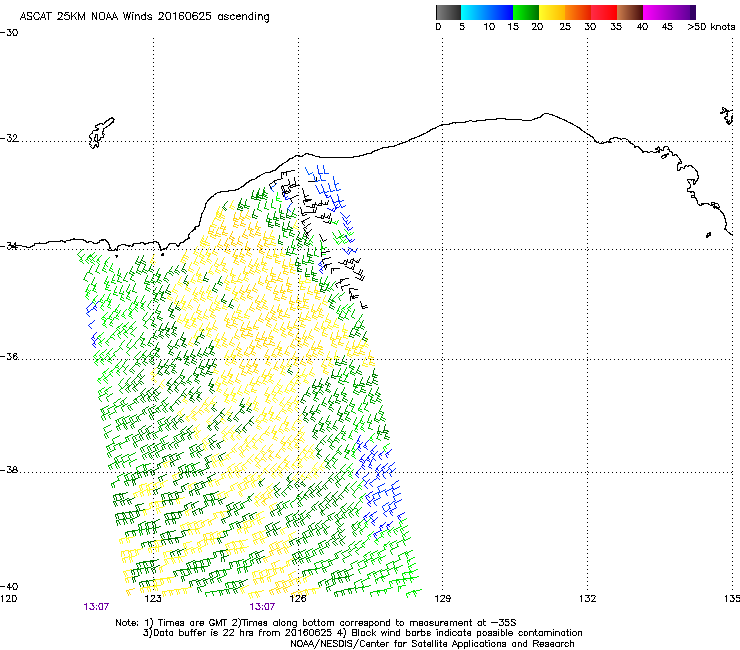Viewport: 740px width, 650px height.
Task: Click the legend label 25
Action: coord(565,27)
